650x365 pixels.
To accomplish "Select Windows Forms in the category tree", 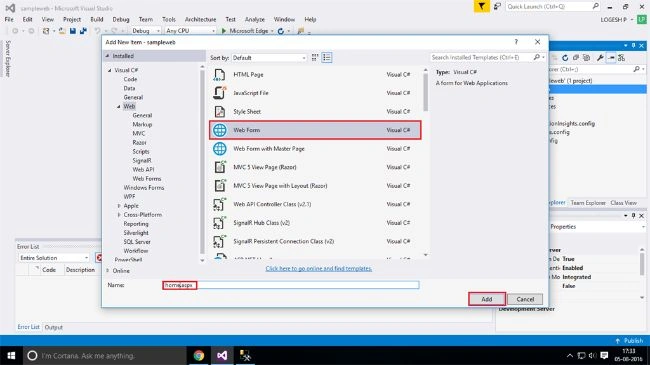I will click(x=144, y=188).
